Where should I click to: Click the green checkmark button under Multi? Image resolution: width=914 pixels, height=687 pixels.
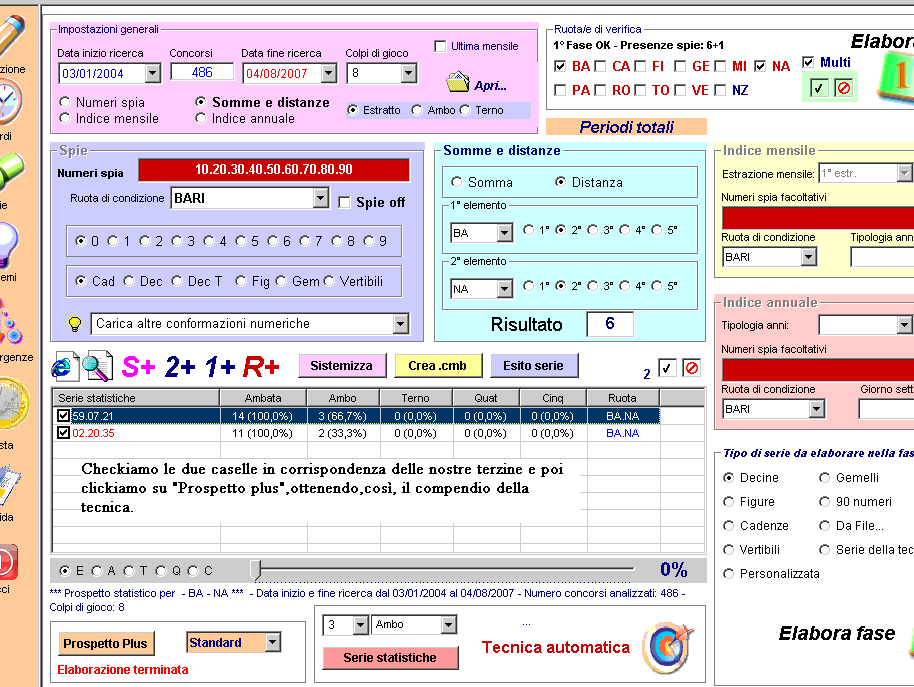[x=818, y=88]
